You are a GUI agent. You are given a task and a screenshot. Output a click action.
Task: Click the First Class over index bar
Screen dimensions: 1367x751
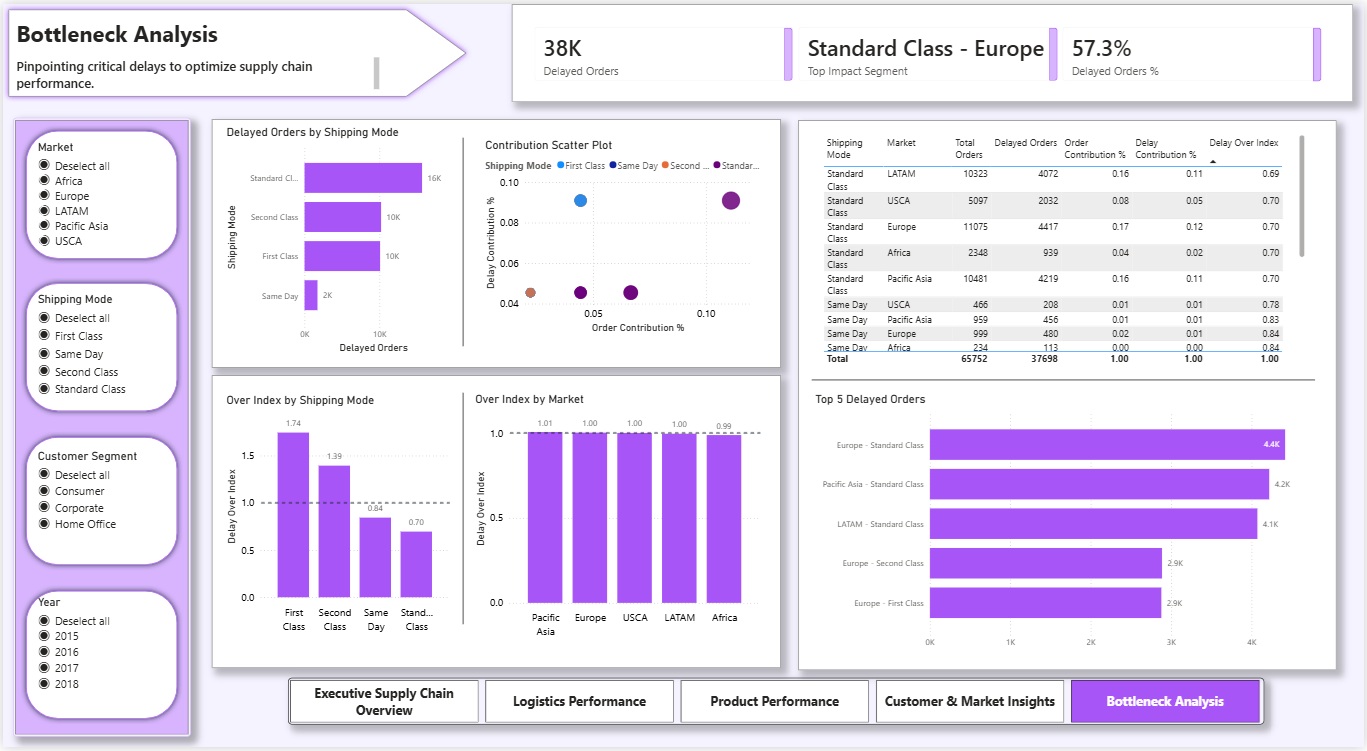pyautogui.click(x=294, y=515)
